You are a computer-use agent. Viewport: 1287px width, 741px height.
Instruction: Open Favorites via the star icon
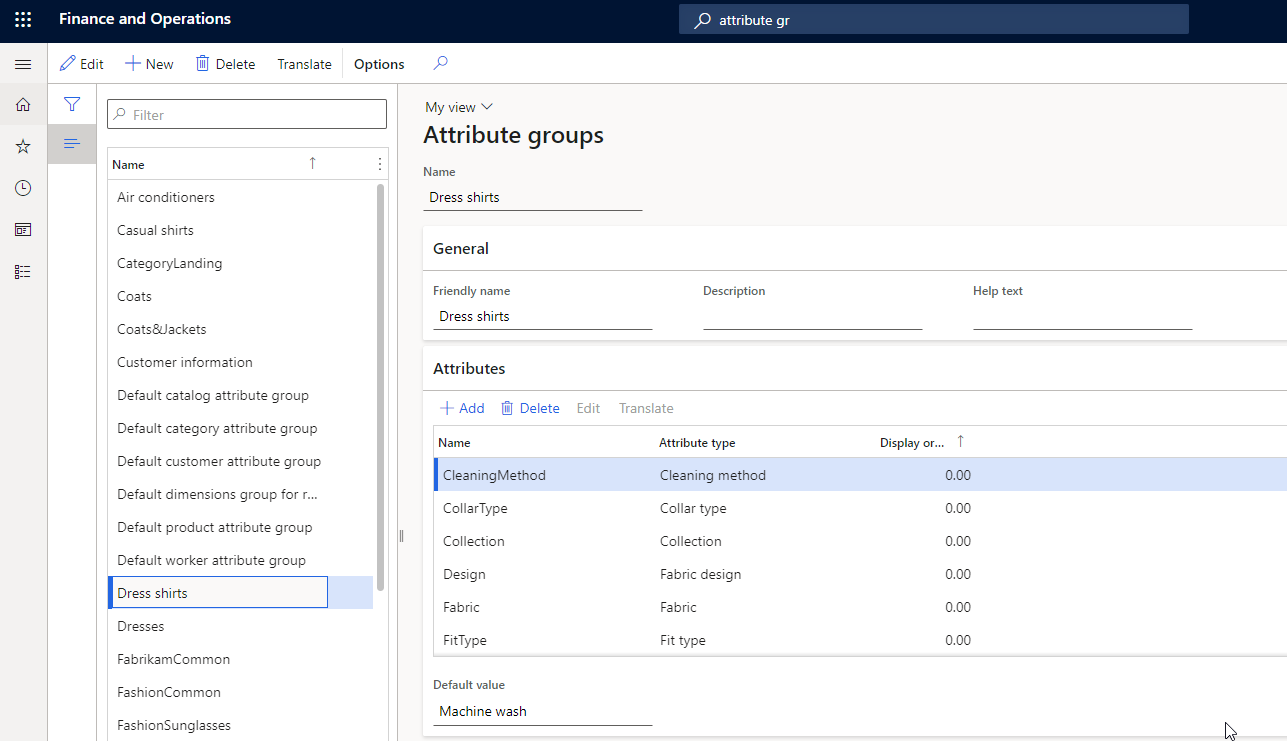coord(22,145)
